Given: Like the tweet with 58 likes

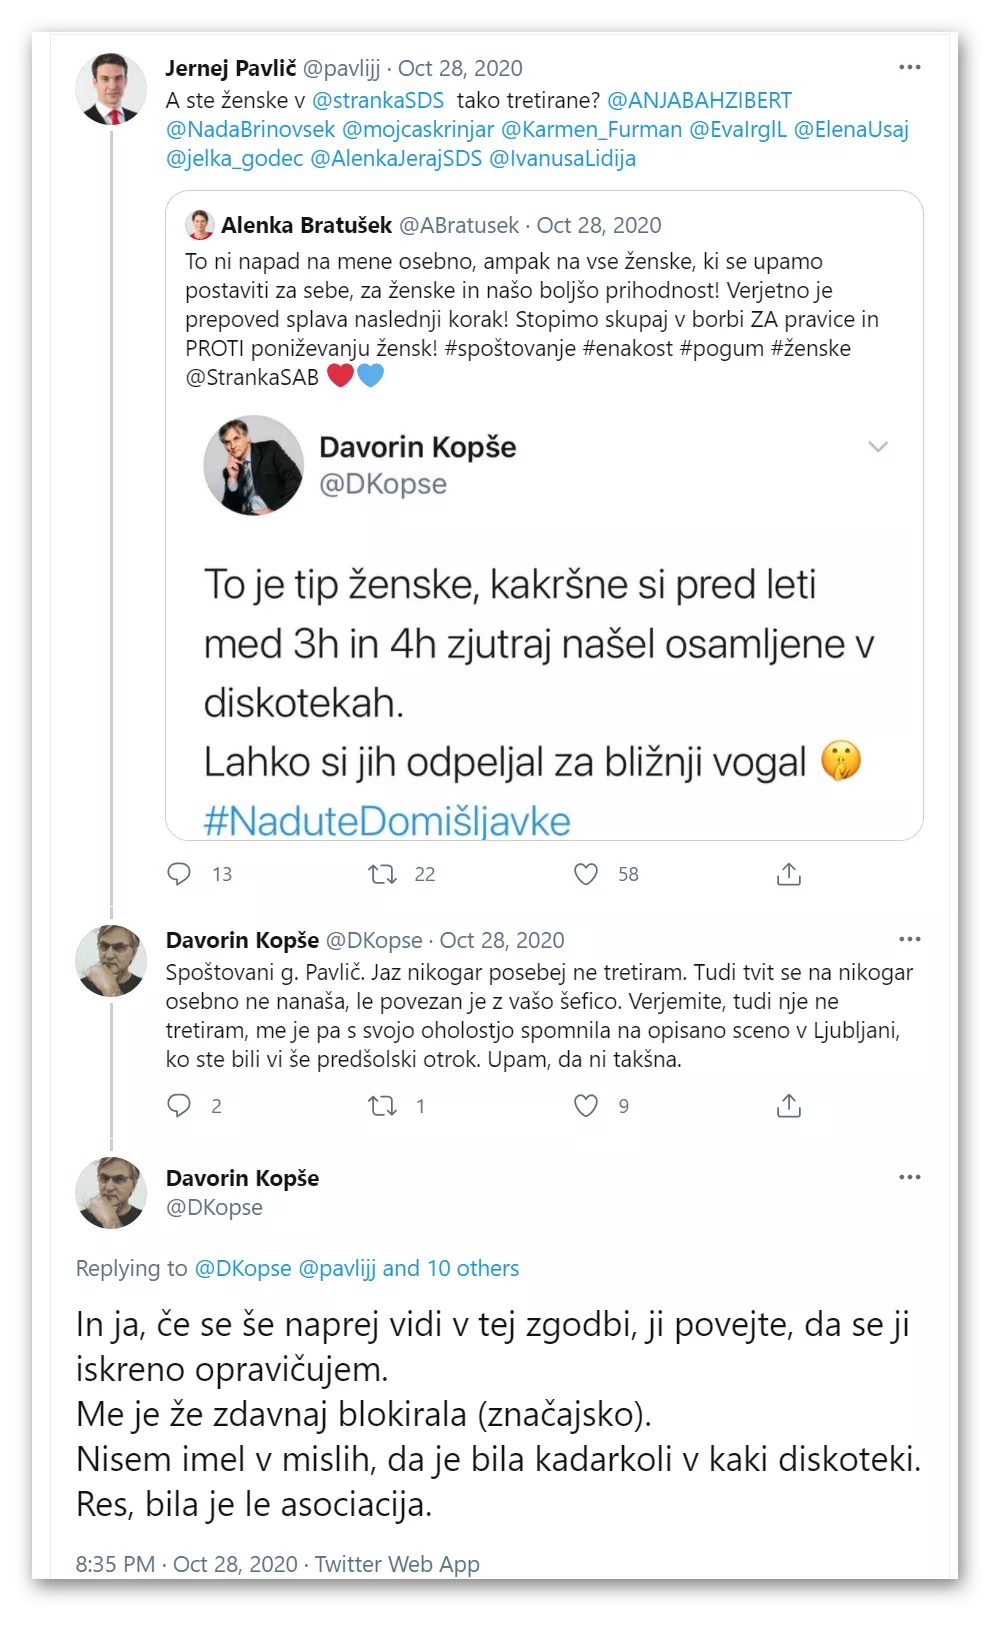Looking at the screenshot, I should coord(586,874).
